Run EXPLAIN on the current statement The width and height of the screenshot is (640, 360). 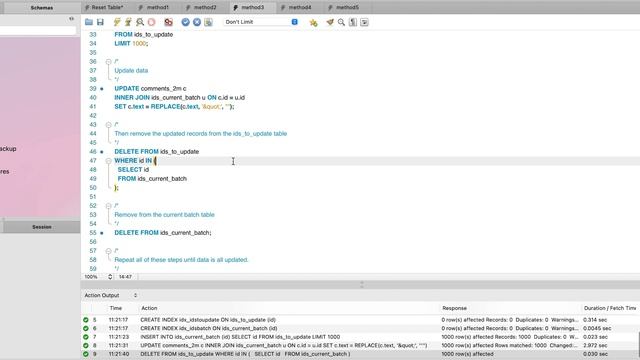click(x=140, y=22)
